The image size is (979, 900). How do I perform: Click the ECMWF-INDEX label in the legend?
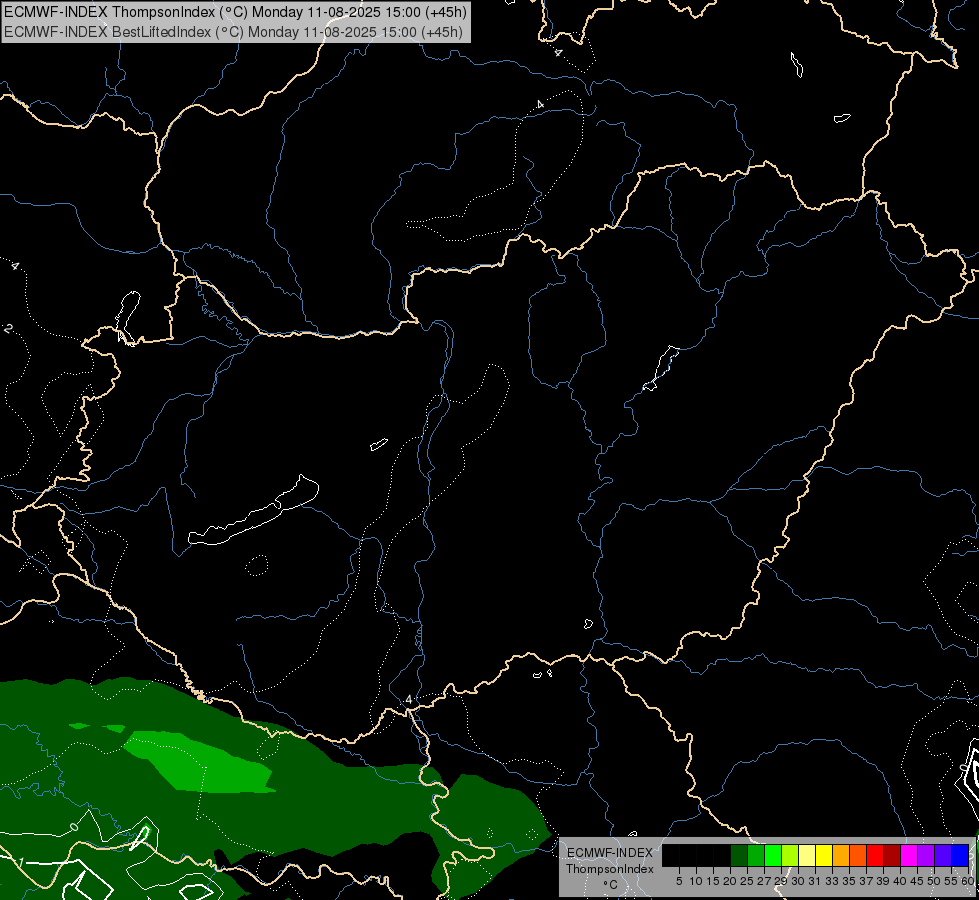(x=609, y=853)
